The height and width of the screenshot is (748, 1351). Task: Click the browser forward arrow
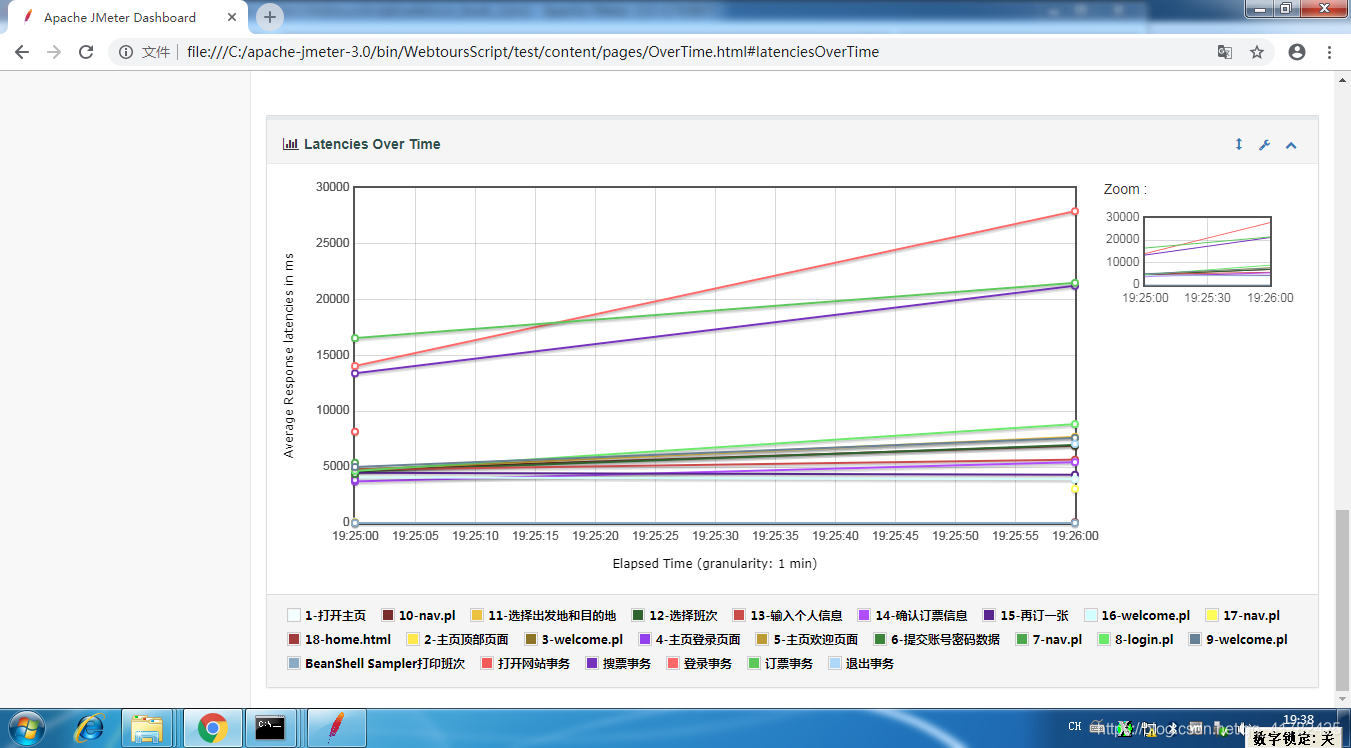pos(54,52)
